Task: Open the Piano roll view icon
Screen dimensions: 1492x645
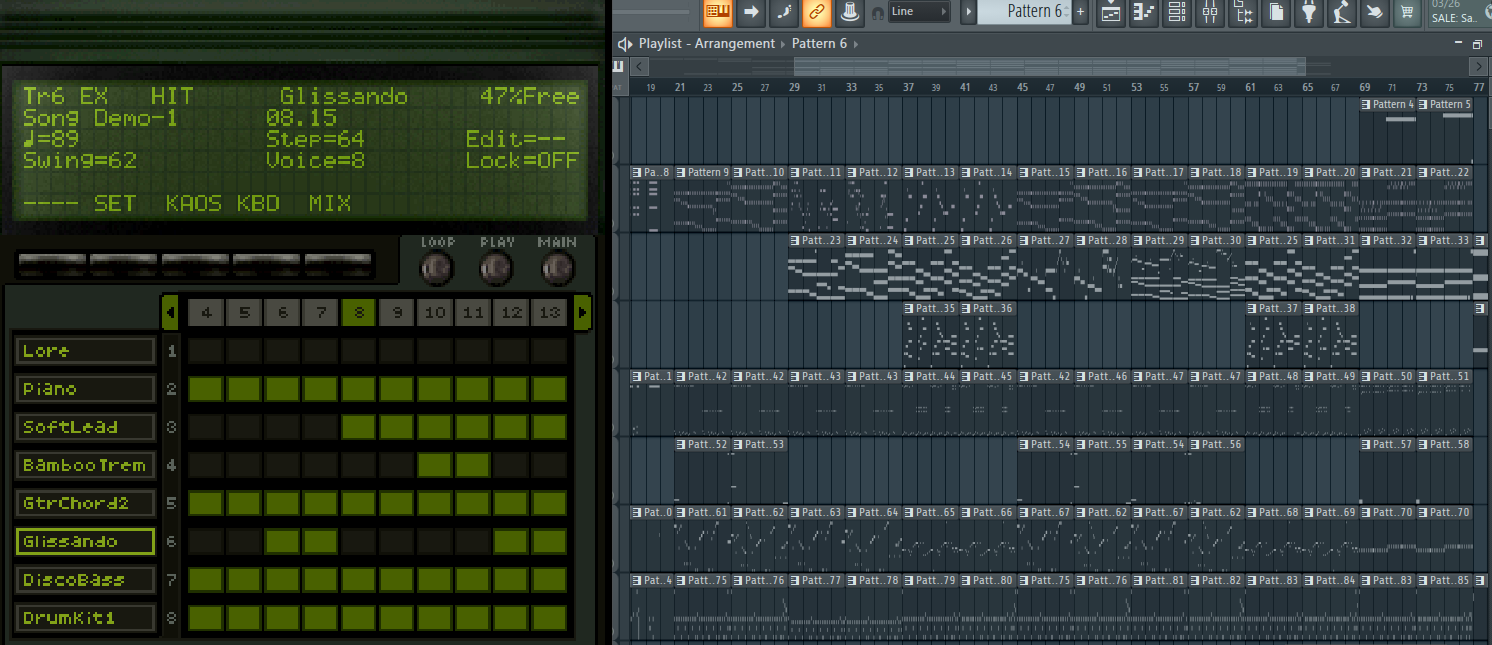Action: (x=1144, y=12)
